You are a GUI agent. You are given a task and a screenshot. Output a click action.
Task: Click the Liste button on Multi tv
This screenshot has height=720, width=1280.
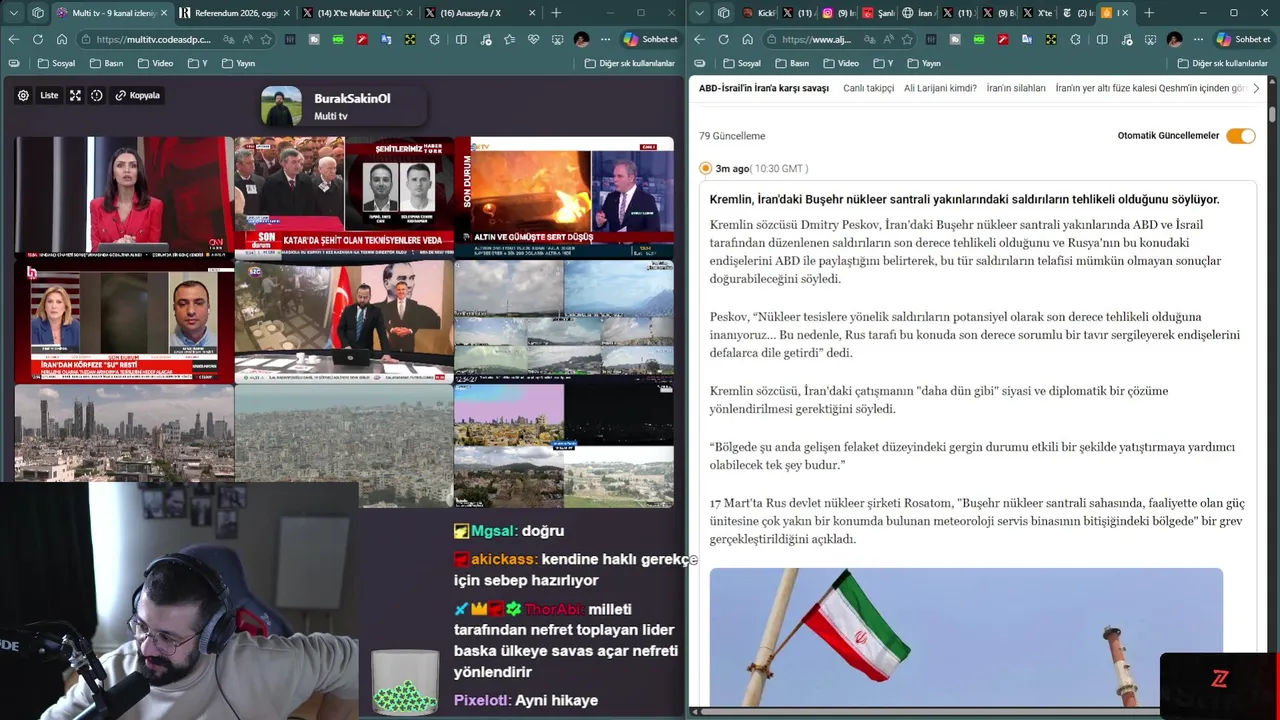(49, 96)
